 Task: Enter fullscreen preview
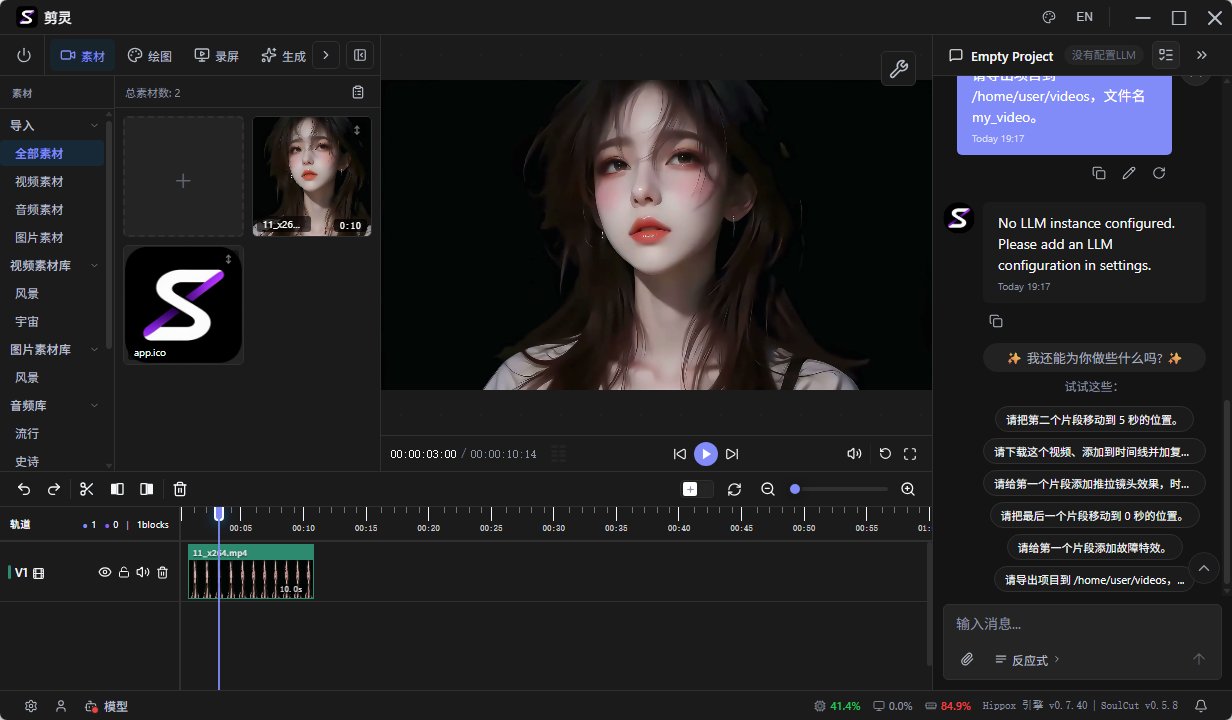coord(910,454)
